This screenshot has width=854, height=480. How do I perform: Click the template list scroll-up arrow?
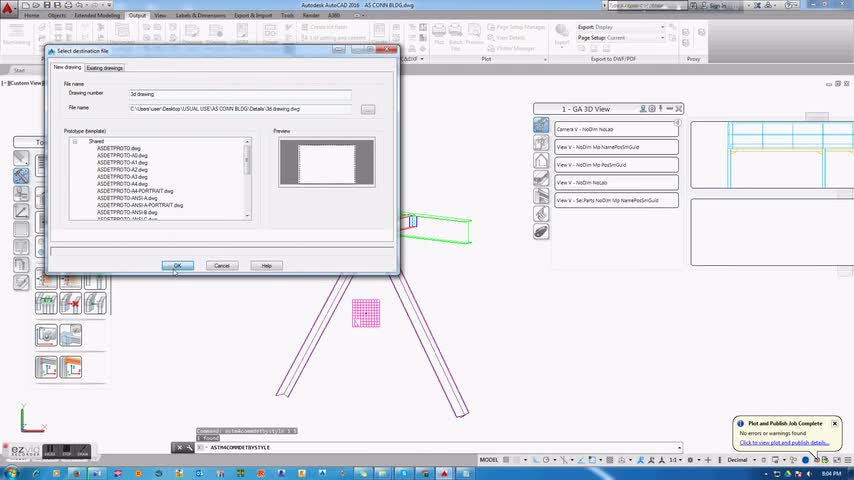point(247,142)
